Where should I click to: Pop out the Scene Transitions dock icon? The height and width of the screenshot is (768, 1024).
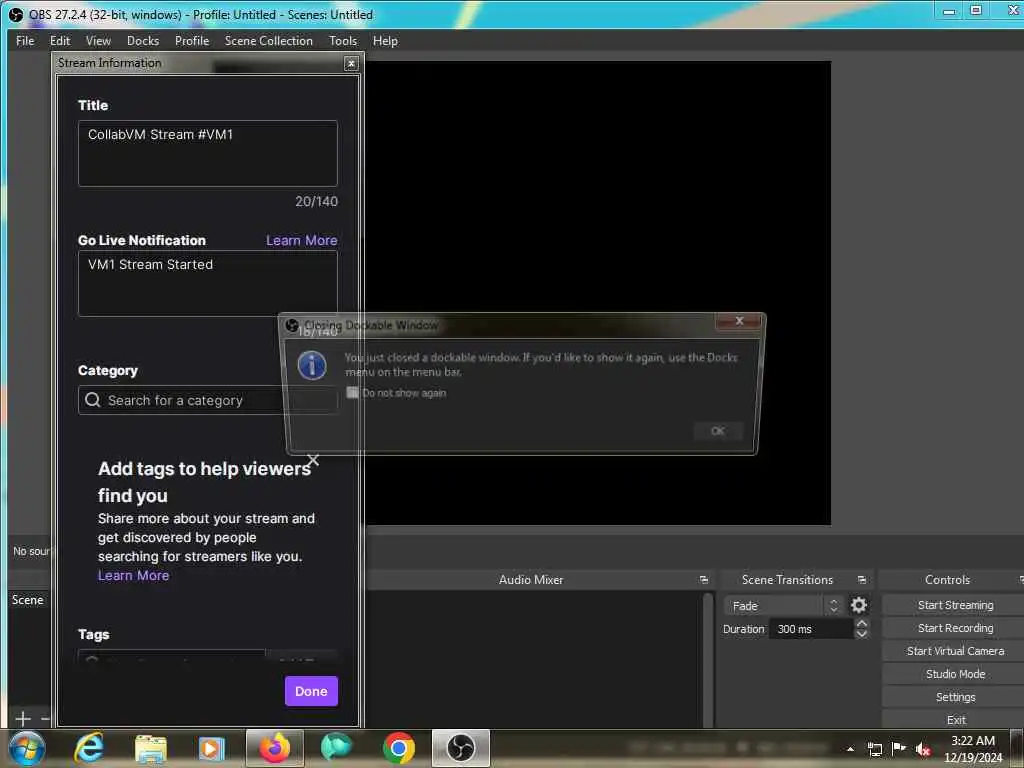click(x=861, y=580)
